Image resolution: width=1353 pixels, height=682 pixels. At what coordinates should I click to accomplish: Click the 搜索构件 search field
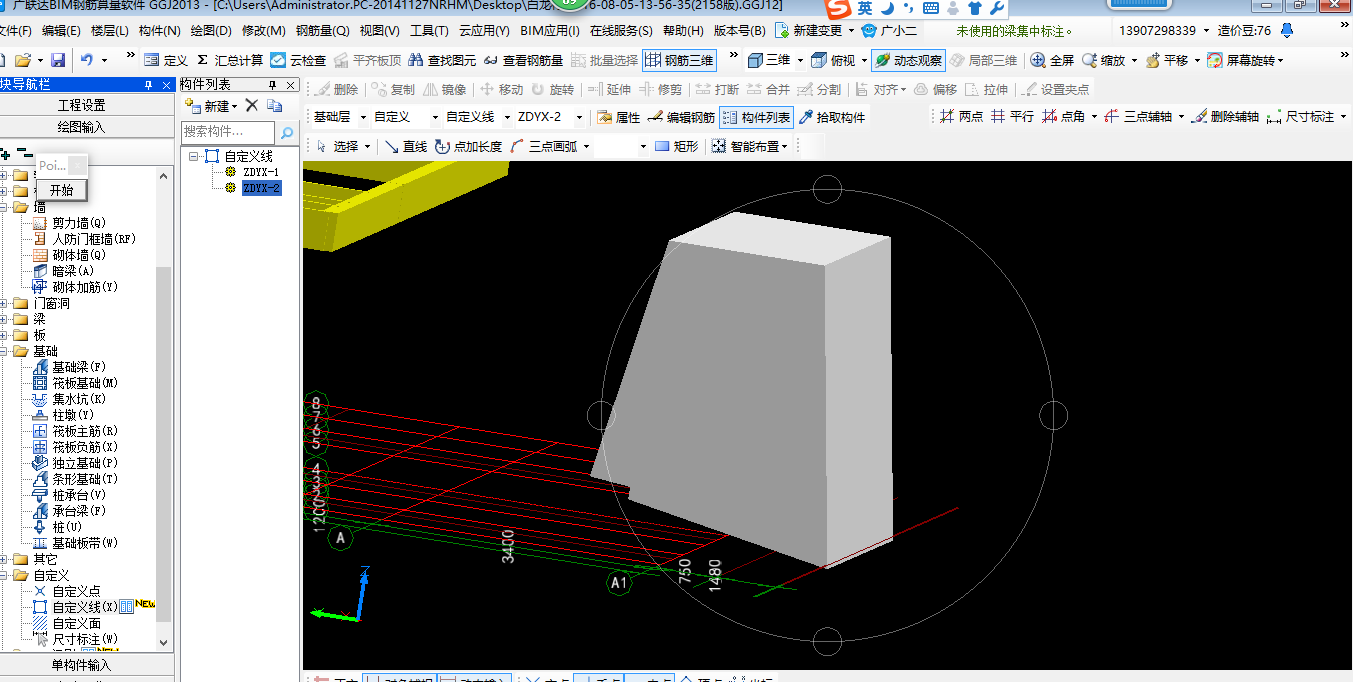tap(228, 132)
